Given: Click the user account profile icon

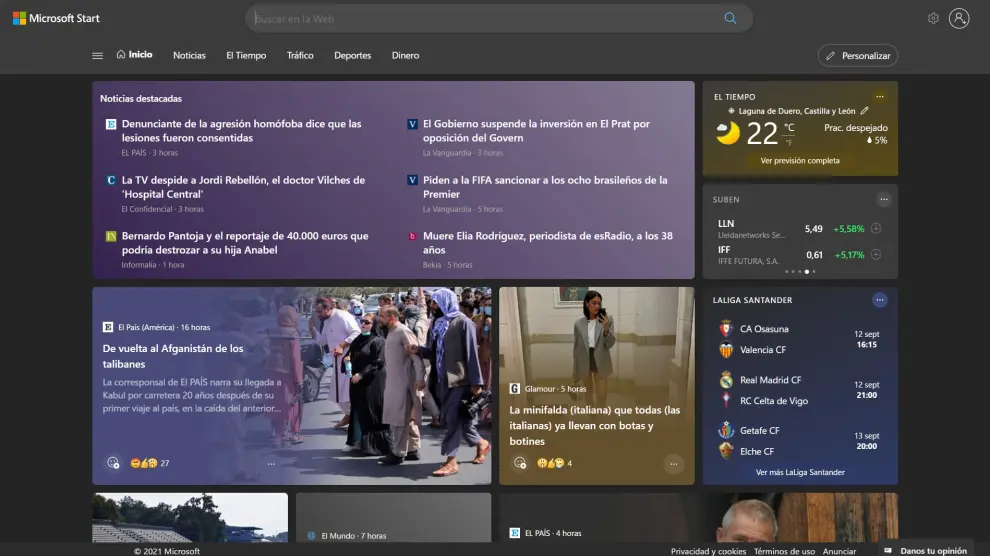Looking at the screenshot, I should pos(959,18).
